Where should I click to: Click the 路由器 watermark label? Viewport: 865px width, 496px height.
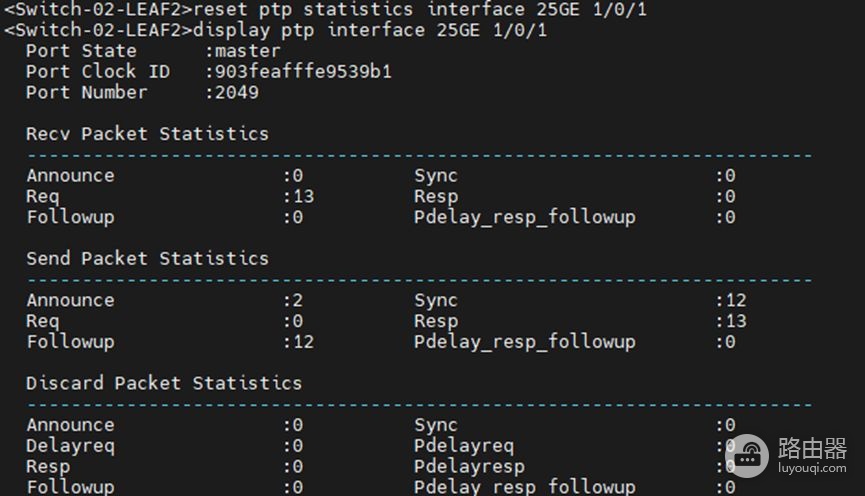coord(812,448)
